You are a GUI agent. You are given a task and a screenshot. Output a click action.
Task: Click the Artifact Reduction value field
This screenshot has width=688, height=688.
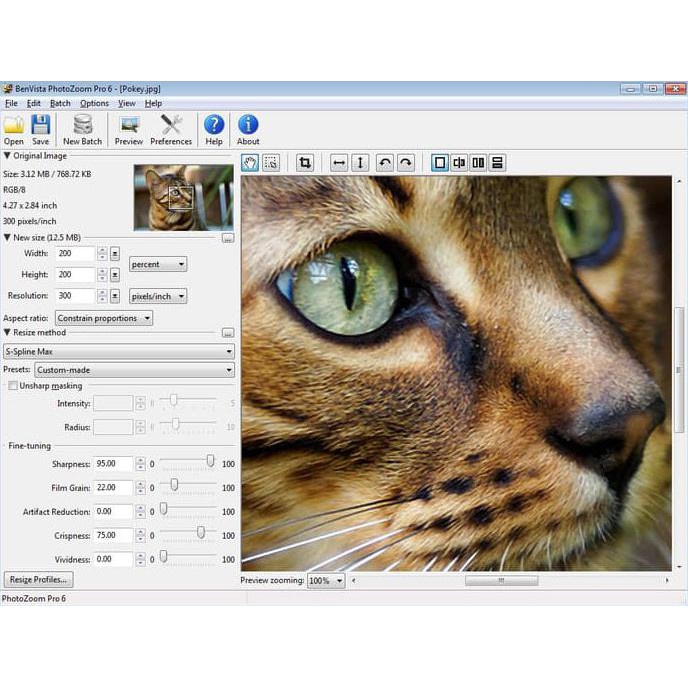point(113,511)
